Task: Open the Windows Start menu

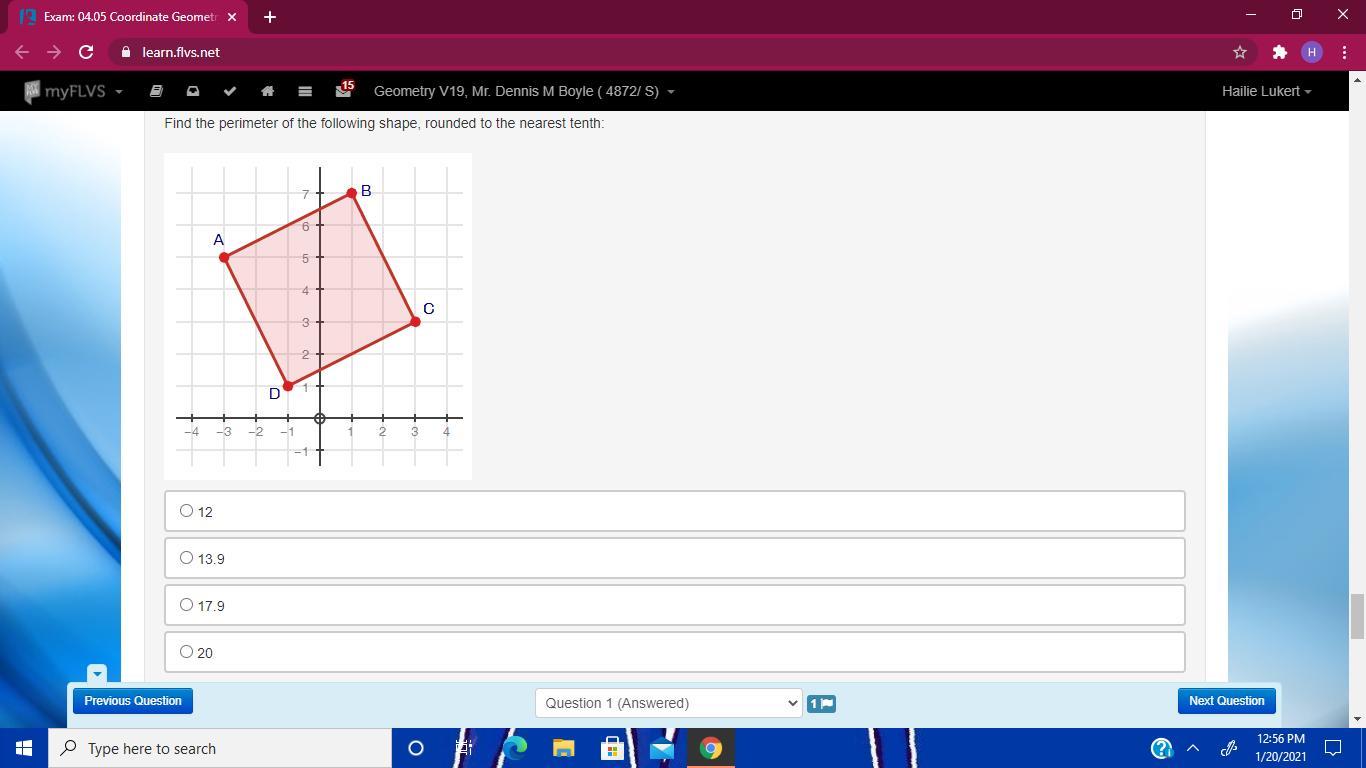Action: [x=24, y=748]
